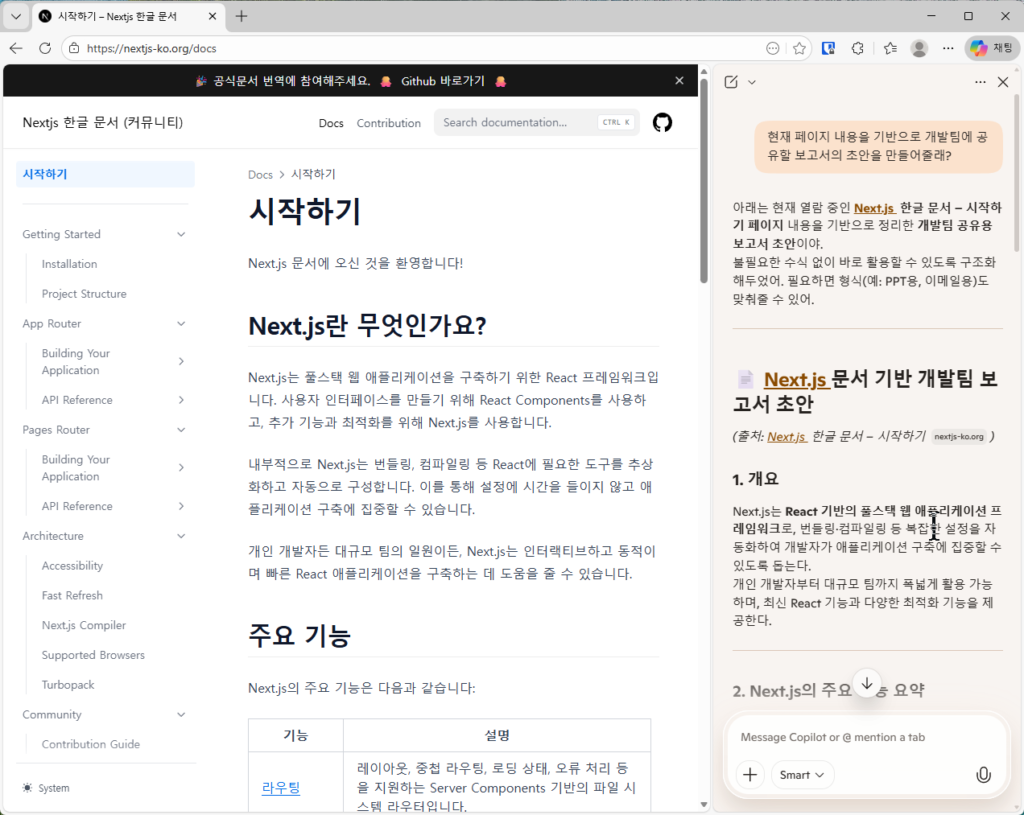This screenshot has width=1024, height=815.
Task: Select the 시작하기 browser tab
Action: click(x=130, y=16)
